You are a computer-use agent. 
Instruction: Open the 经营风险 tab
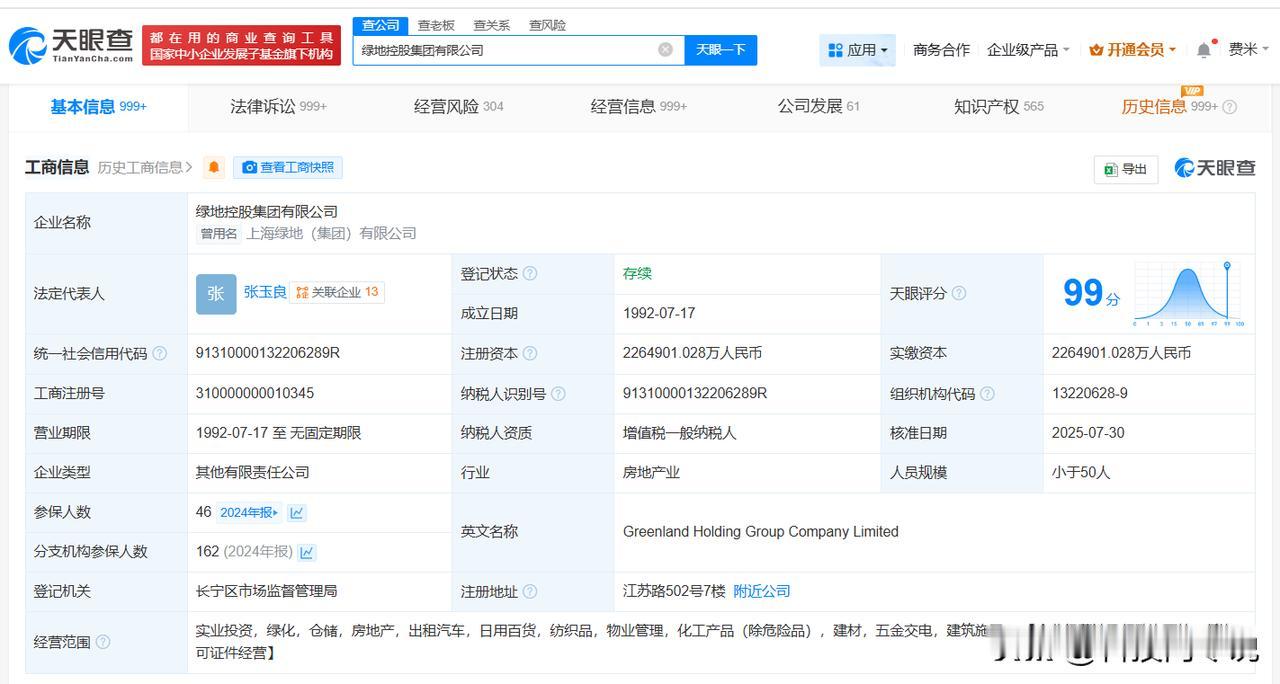[458, 107]
